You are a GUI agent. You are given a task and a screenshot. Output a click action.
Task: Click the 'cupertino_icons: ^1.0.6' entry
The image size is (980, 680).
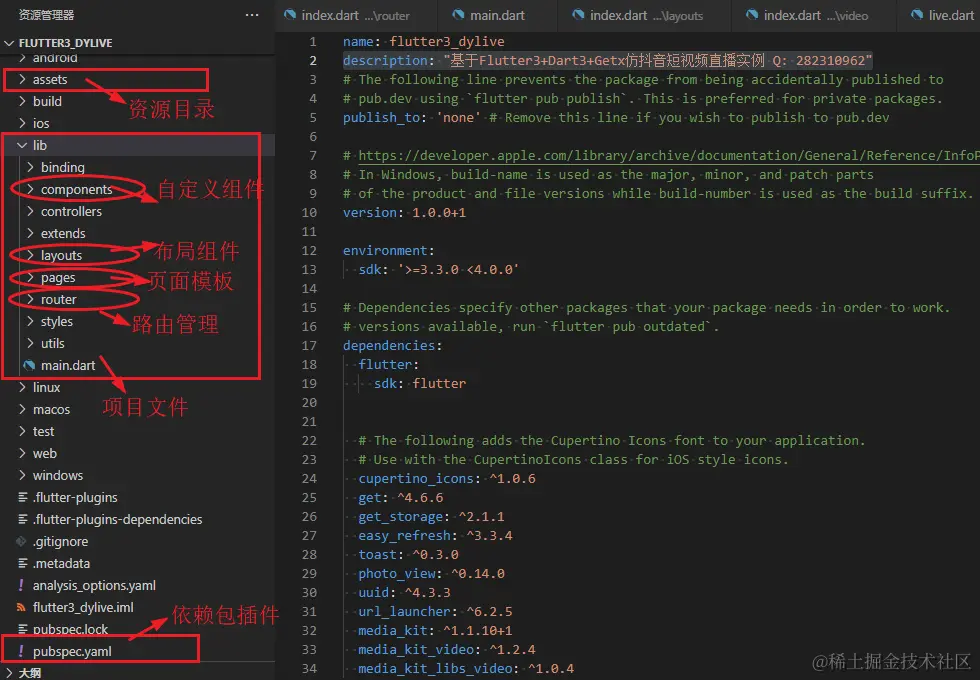point(447,479)
